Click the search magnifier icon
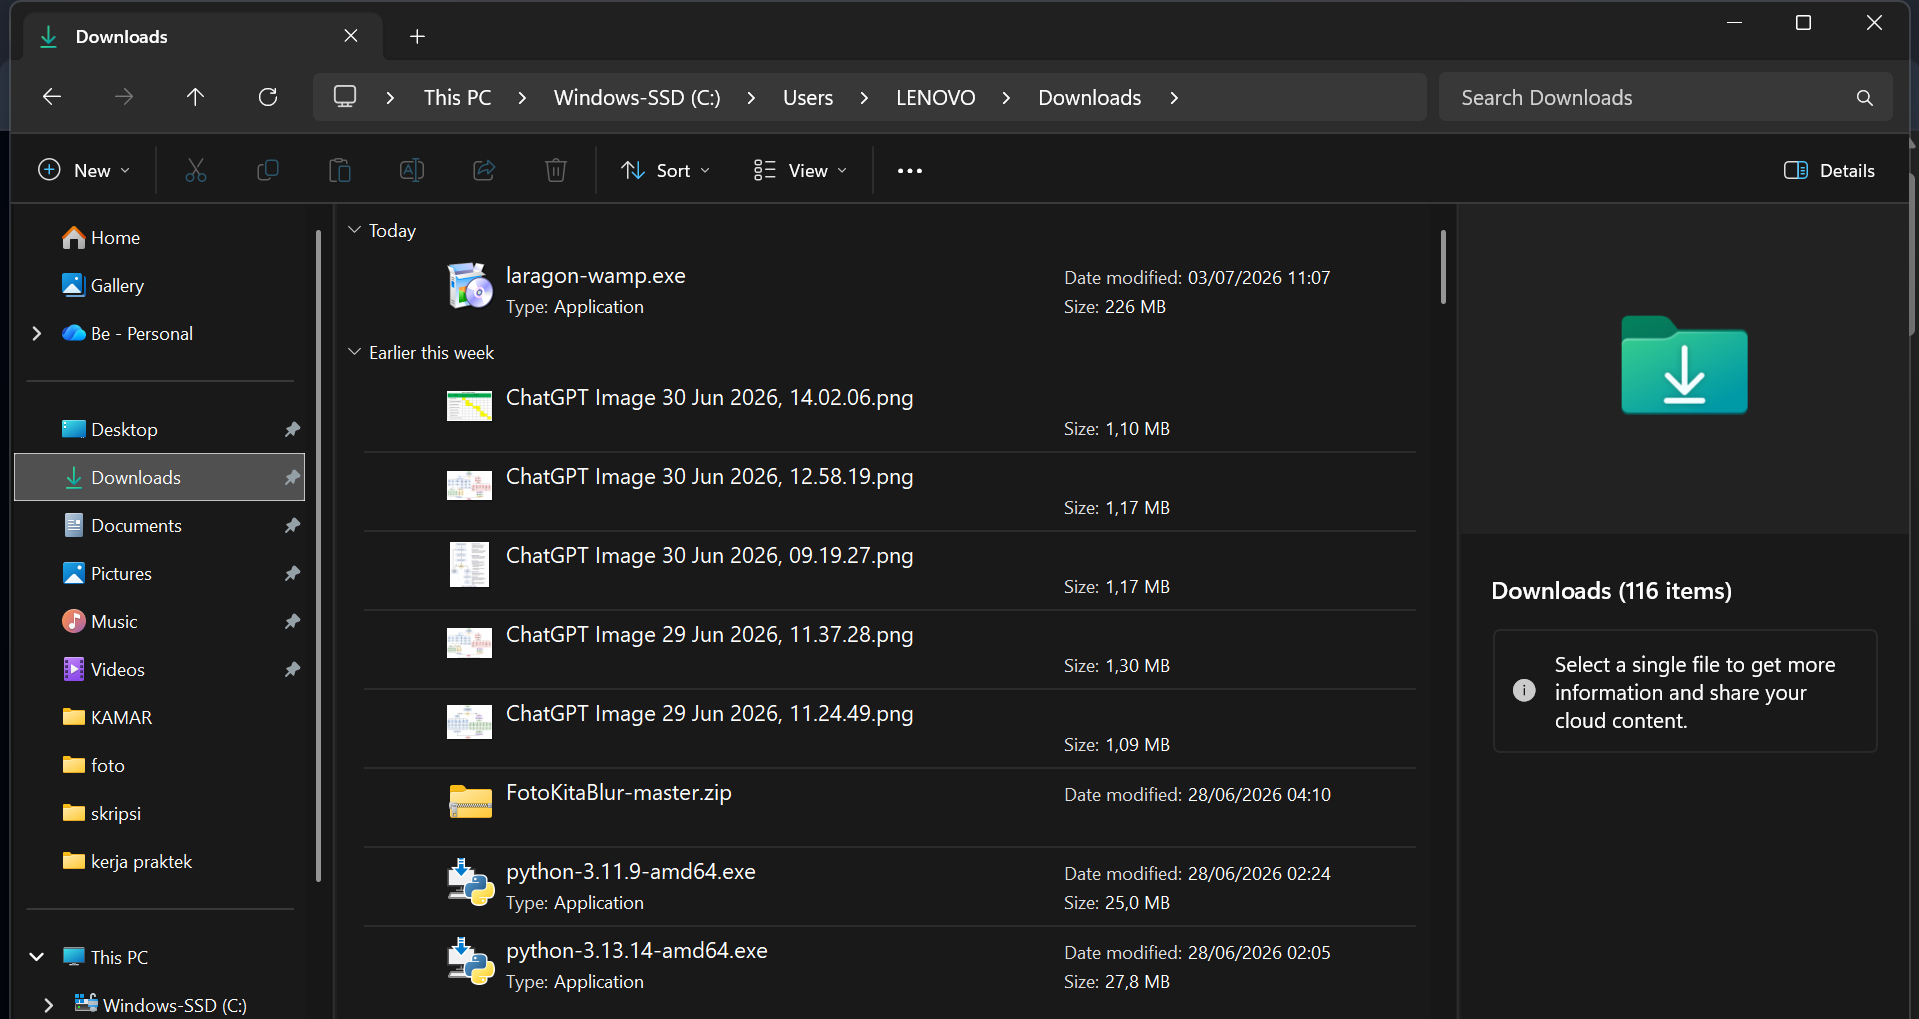 pyautogui.click(x=1865, y=98)
